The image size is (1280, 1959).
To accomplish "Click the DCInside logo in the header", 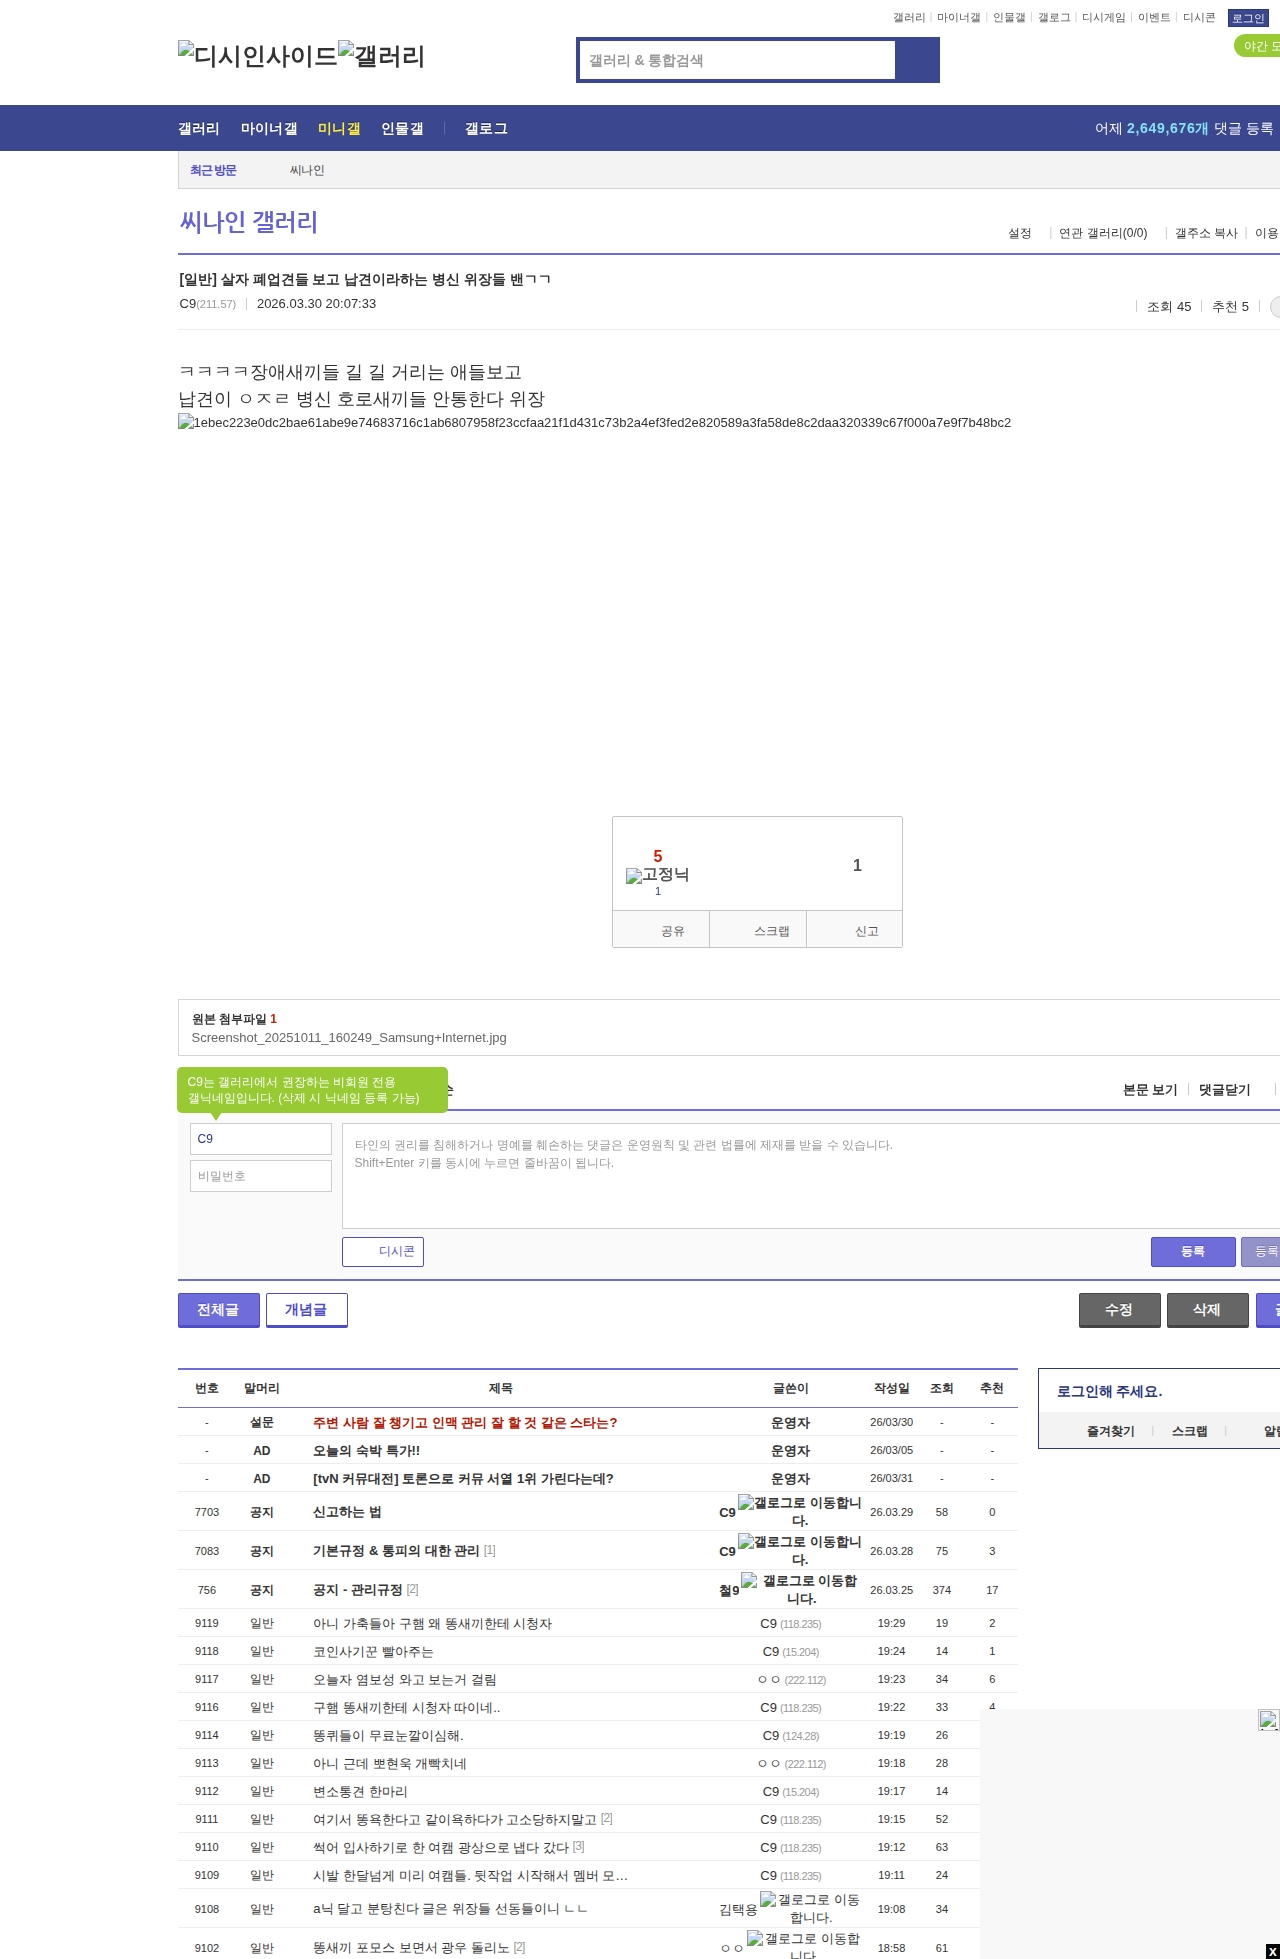I will point(257,56).
